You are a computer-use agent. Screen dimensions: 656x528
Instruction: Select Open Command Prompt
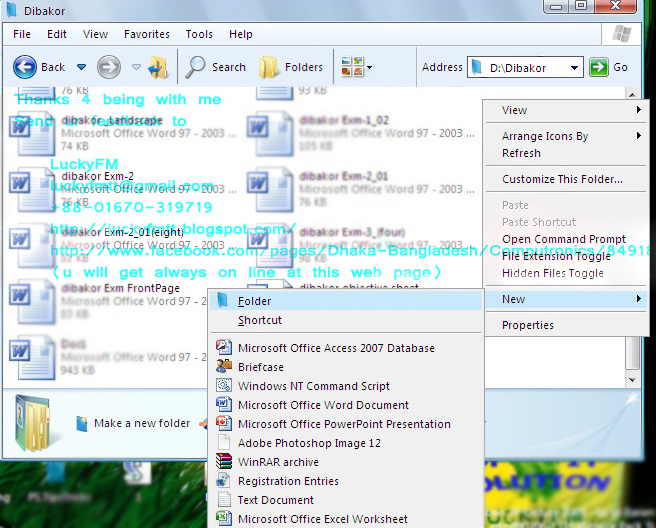click(566, 239)
